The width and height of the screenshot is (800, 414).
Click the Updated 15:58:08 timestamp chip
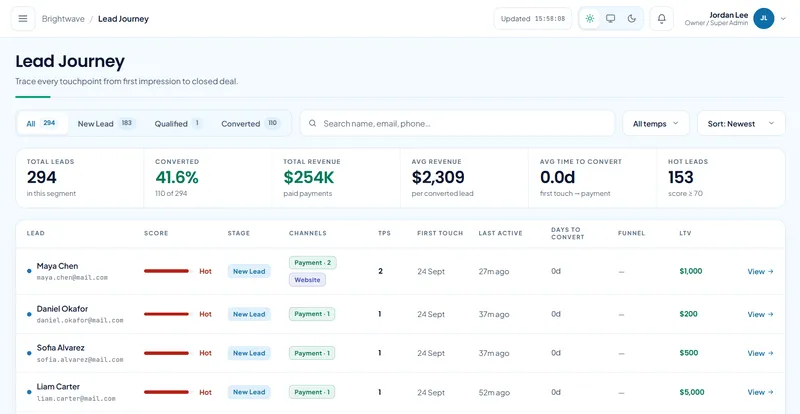[x=533, y=19]
